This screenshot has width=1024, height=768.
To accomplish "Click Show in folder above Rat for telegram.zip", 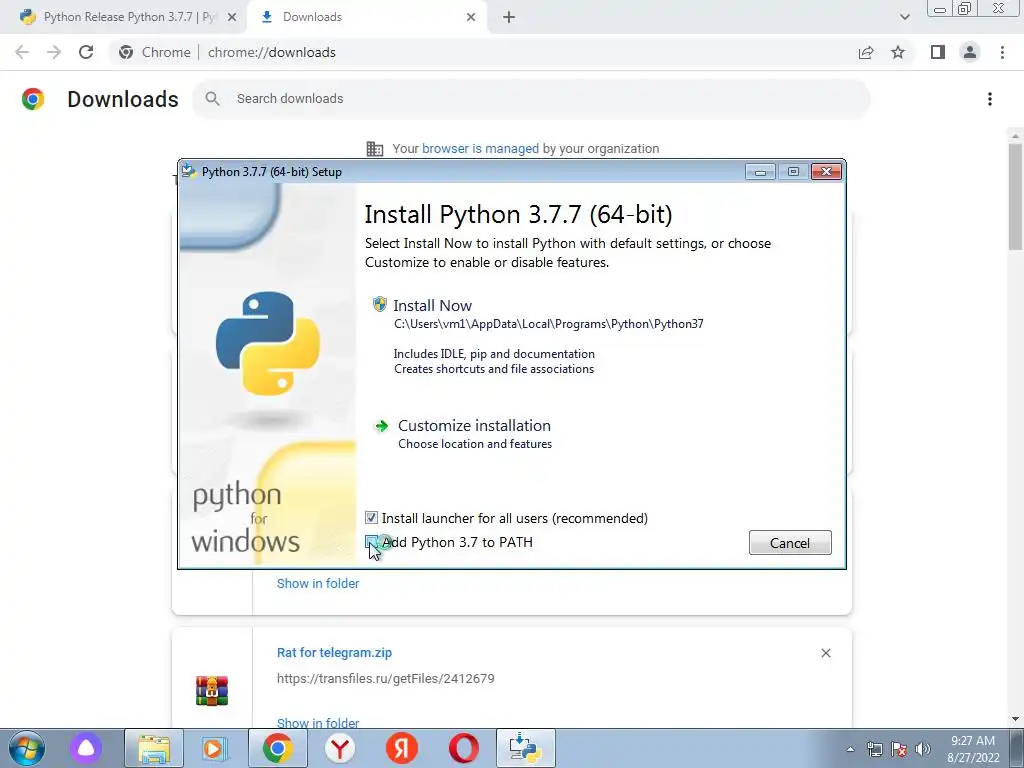I will [318, 583].
